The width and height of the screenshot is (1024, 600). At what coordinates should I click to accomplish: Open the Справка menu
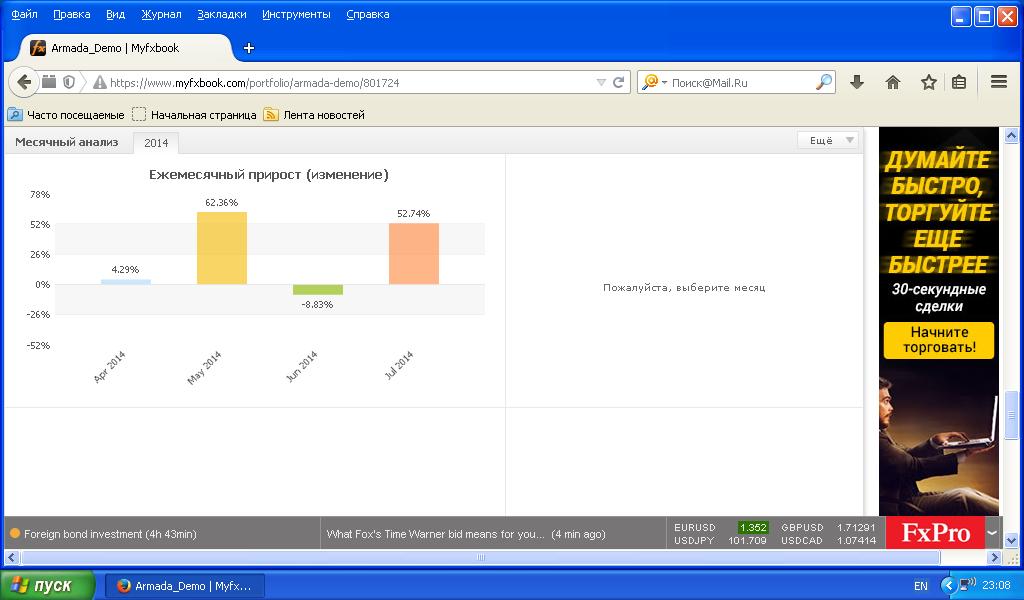[368, 14]
